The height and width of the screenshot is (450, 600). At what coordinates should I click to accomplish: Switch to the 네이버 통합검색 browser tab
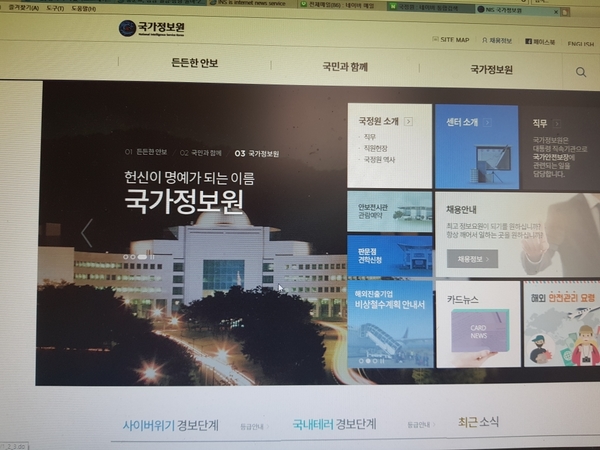point(430,7)
